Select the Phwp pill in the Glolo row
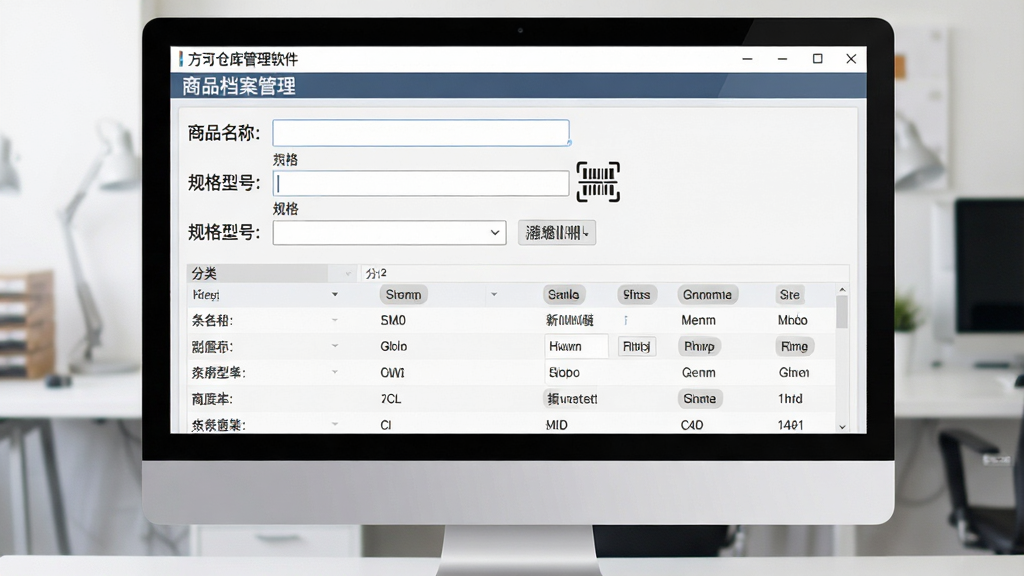This screenshot has width=1024, height=576. [699, 346]
